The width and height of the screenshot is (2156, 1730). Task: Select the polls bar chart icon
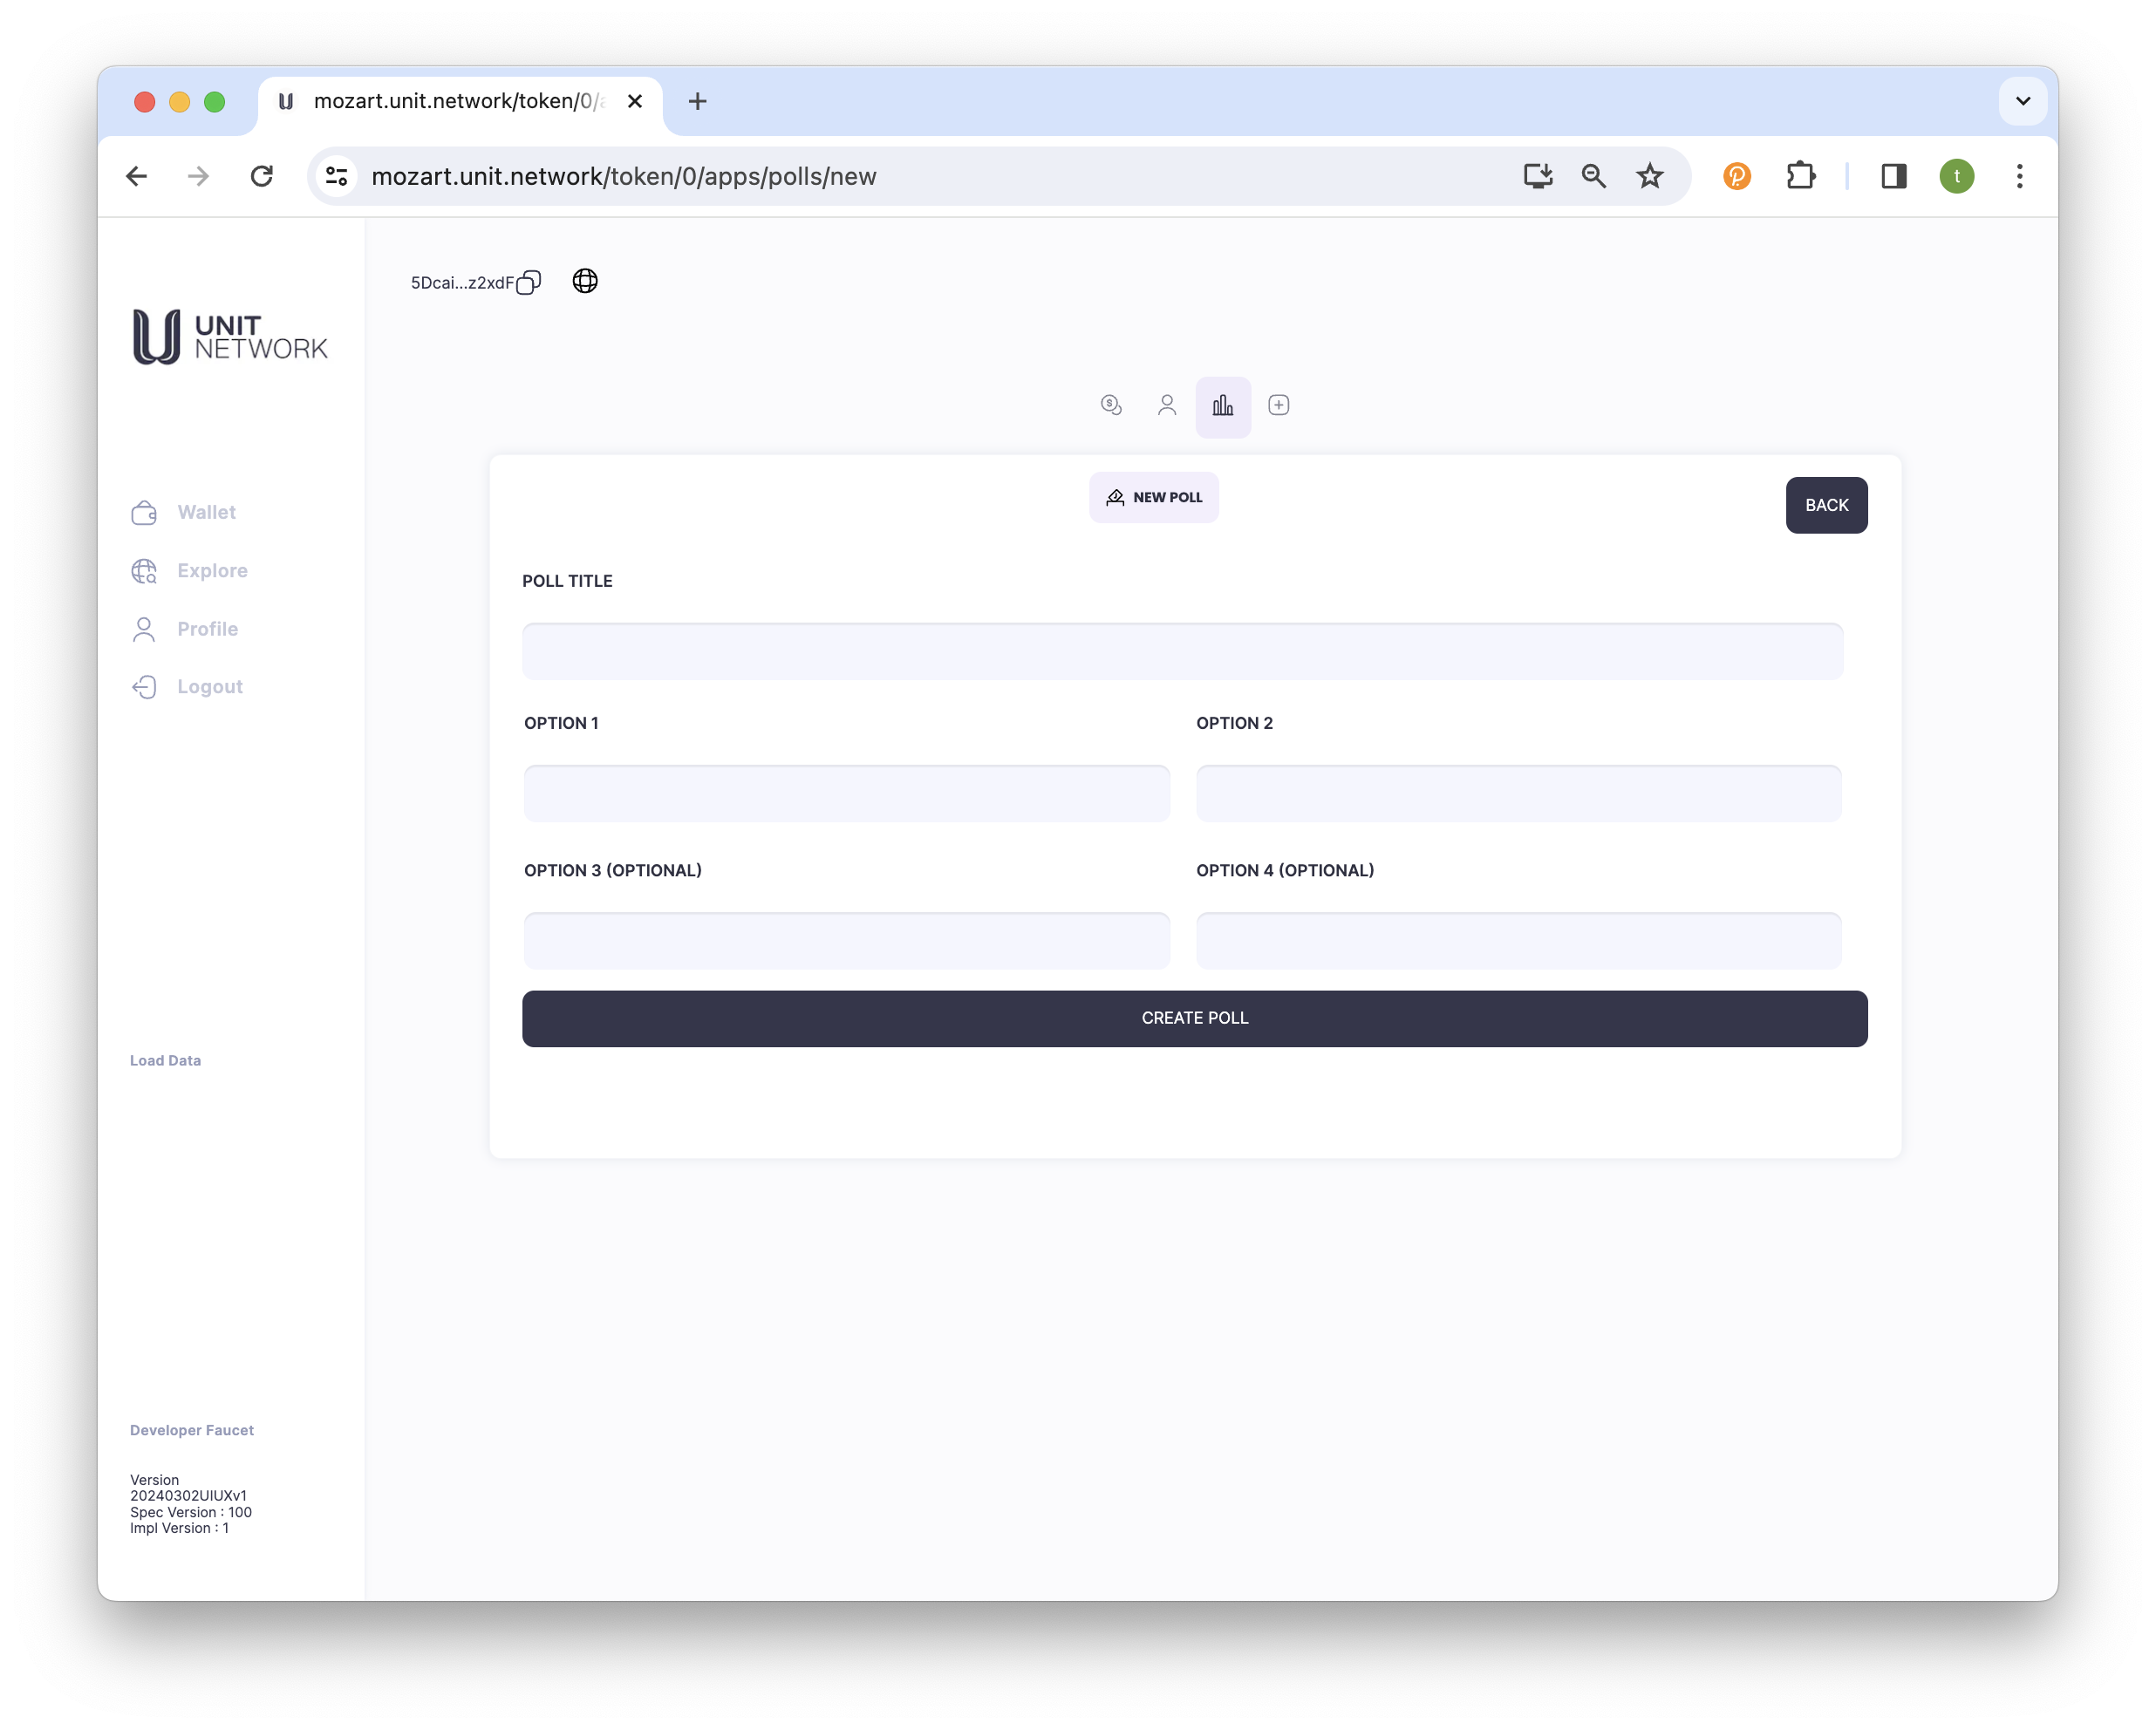[1223, 406]
